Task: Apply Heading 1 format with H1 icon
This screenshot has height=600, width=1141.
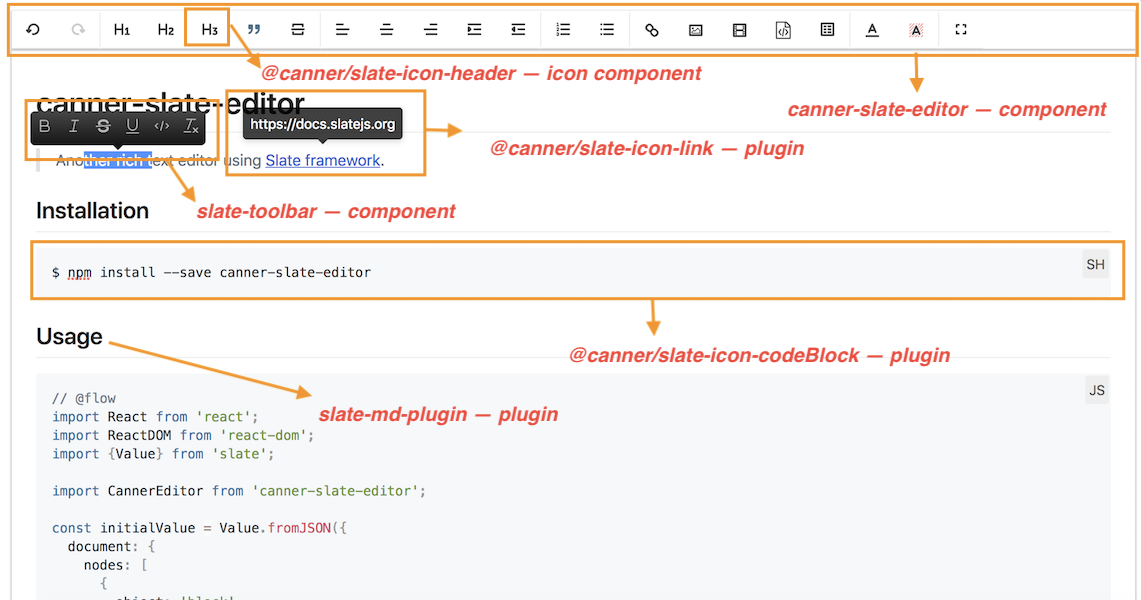Action: click(x=122, y=30)
